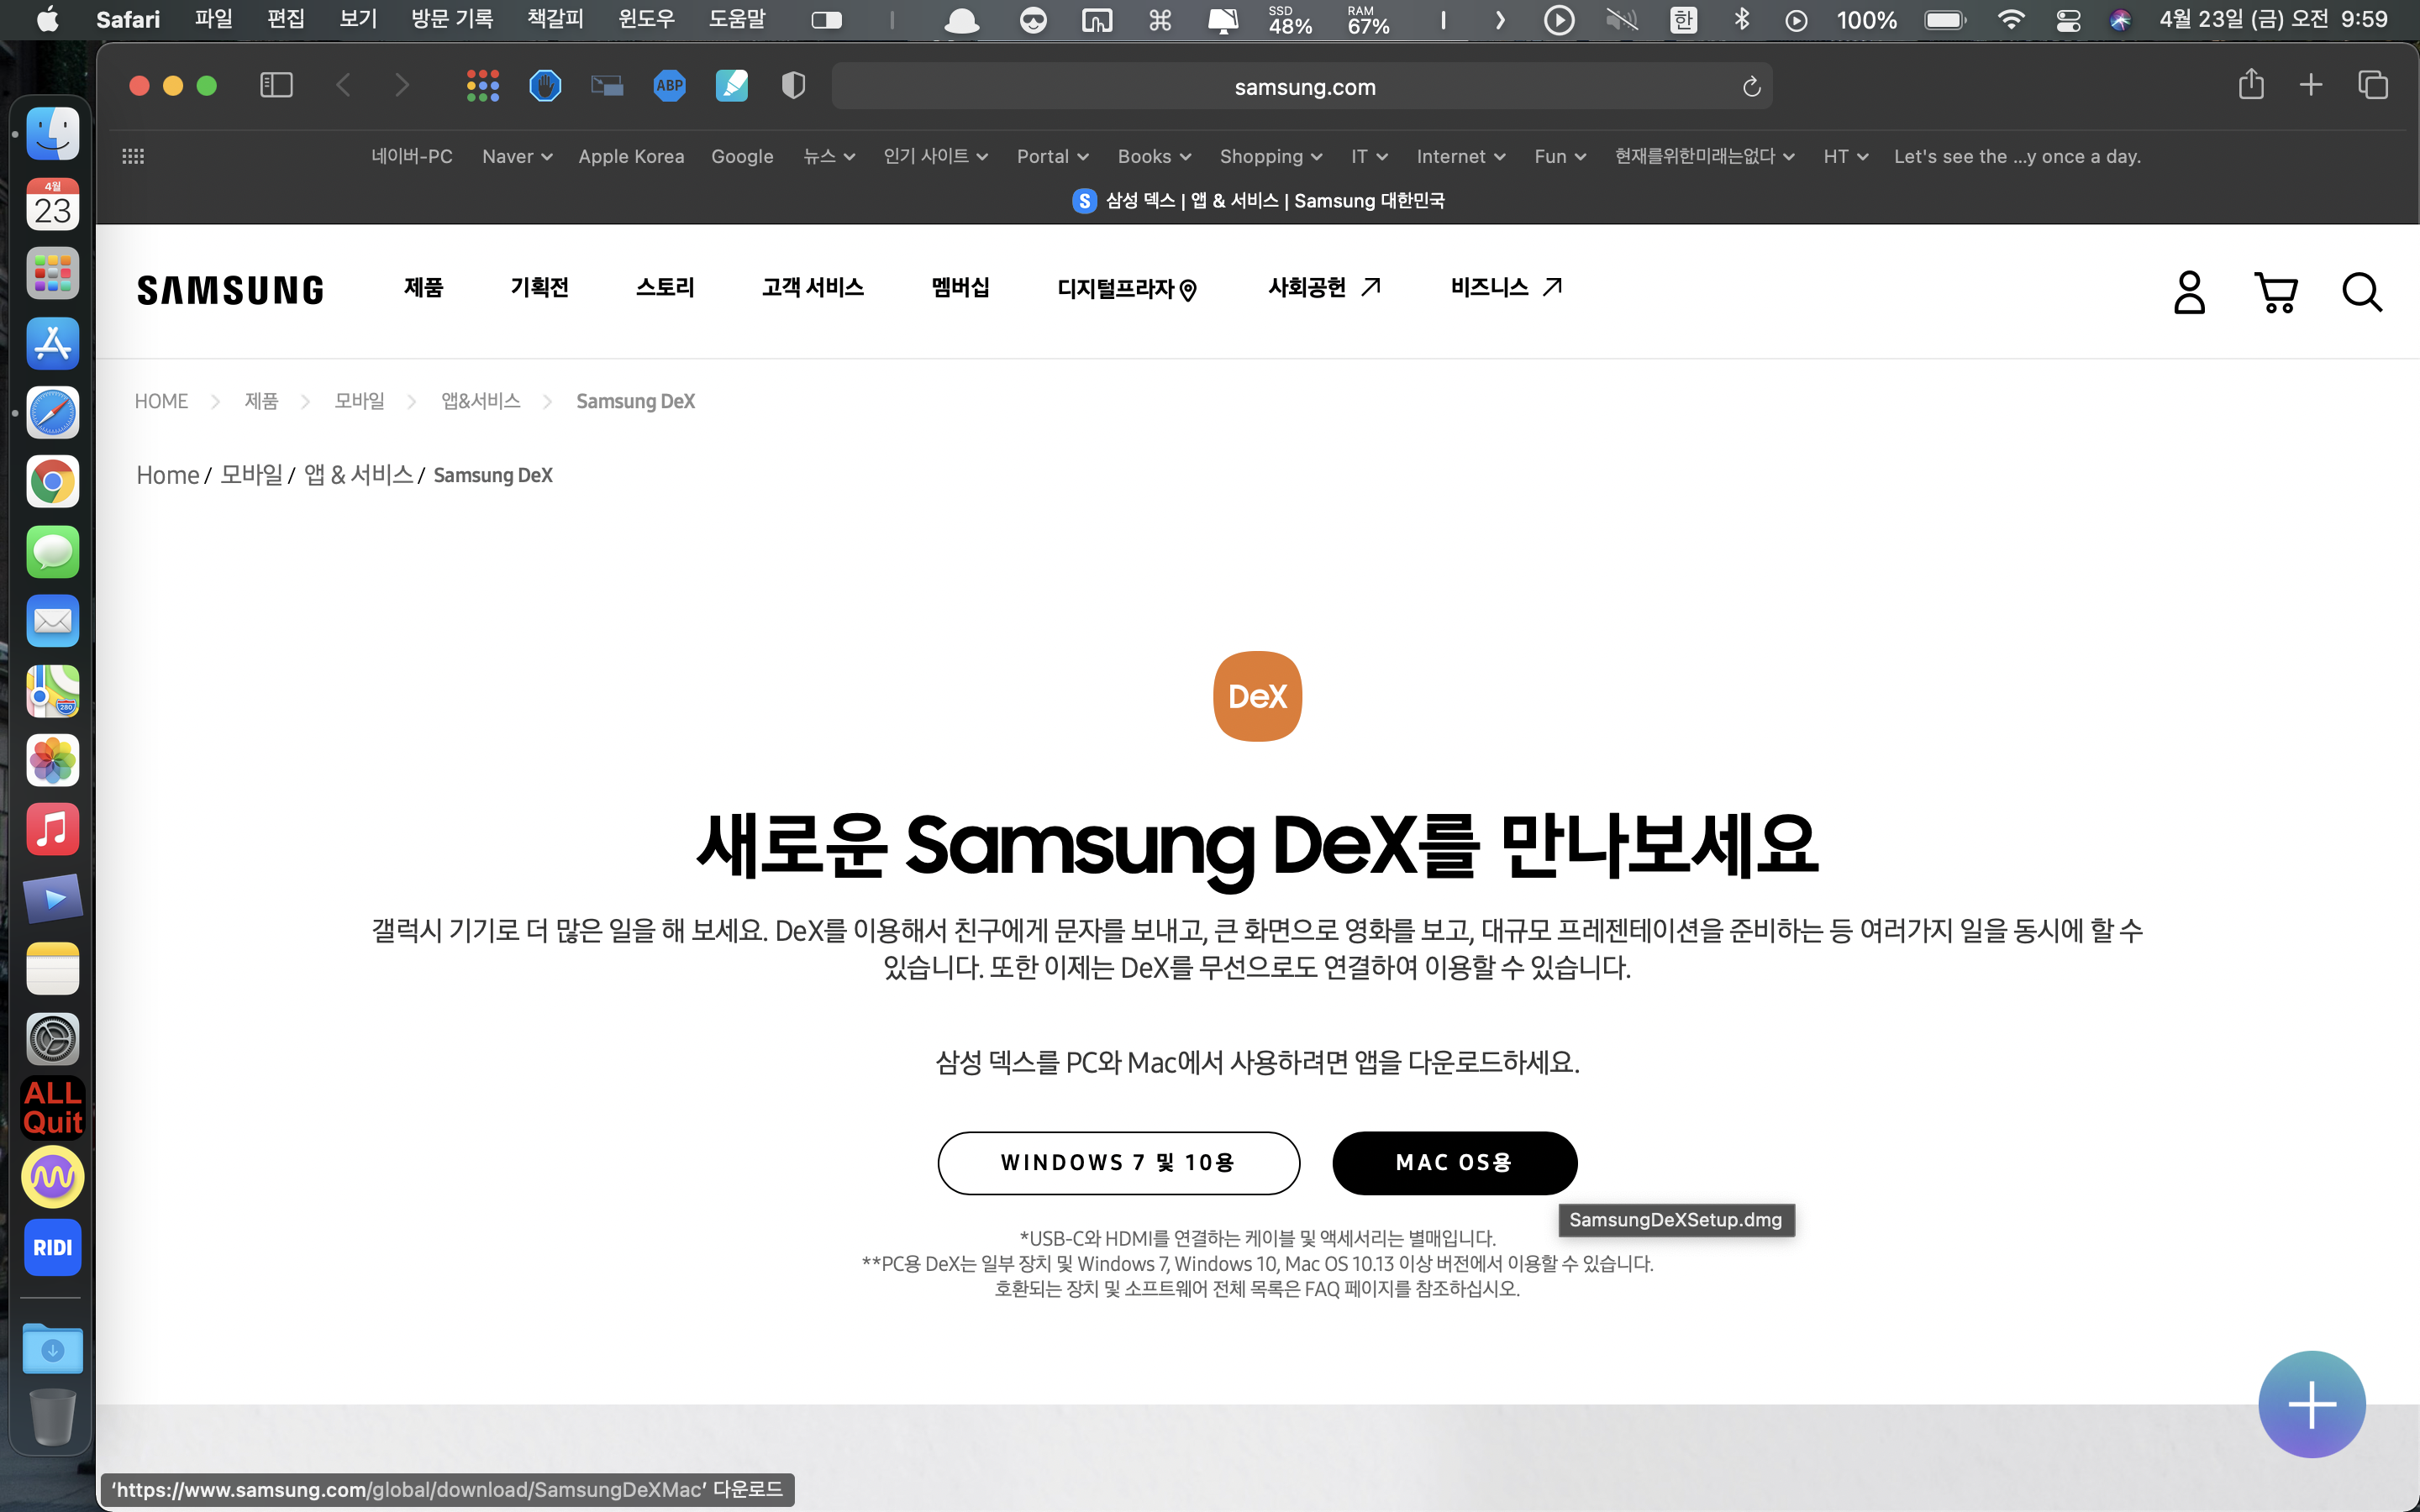Screen dimensions: 2420x1512
Task: Open the Internet favorites folder dropdown
Action: 1460,156
